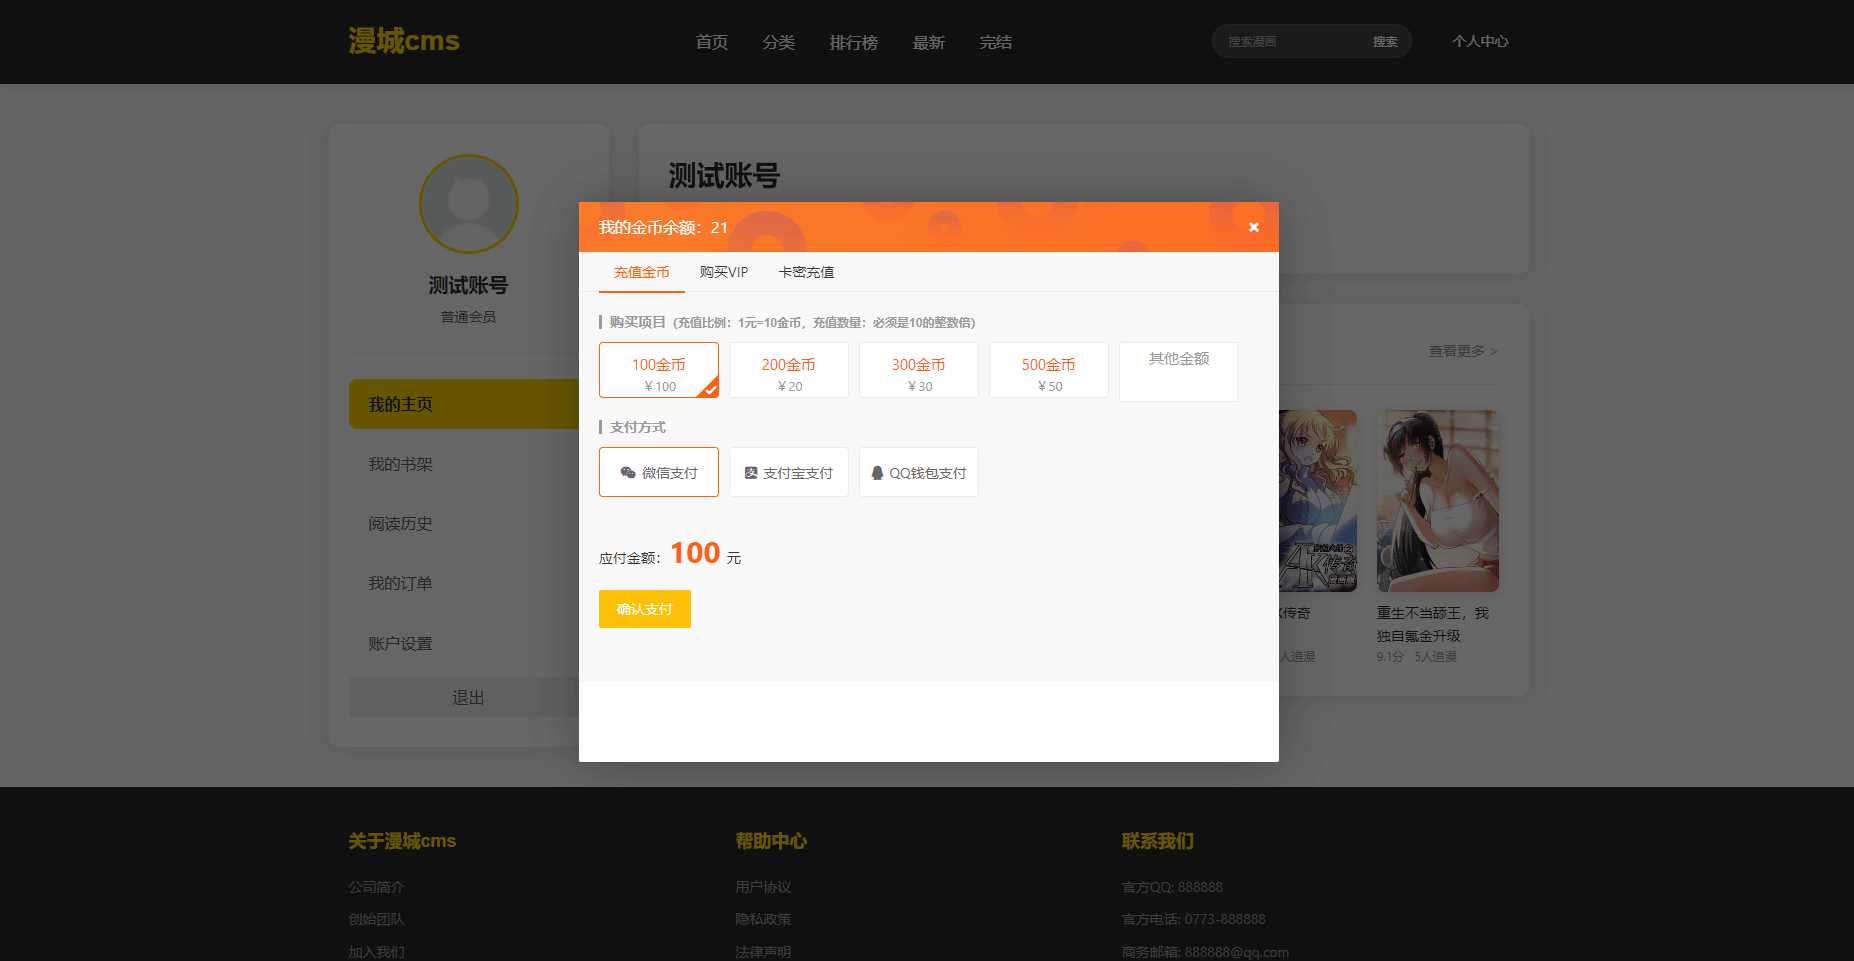Select the 500金币 package

[x=1048, y=371]
